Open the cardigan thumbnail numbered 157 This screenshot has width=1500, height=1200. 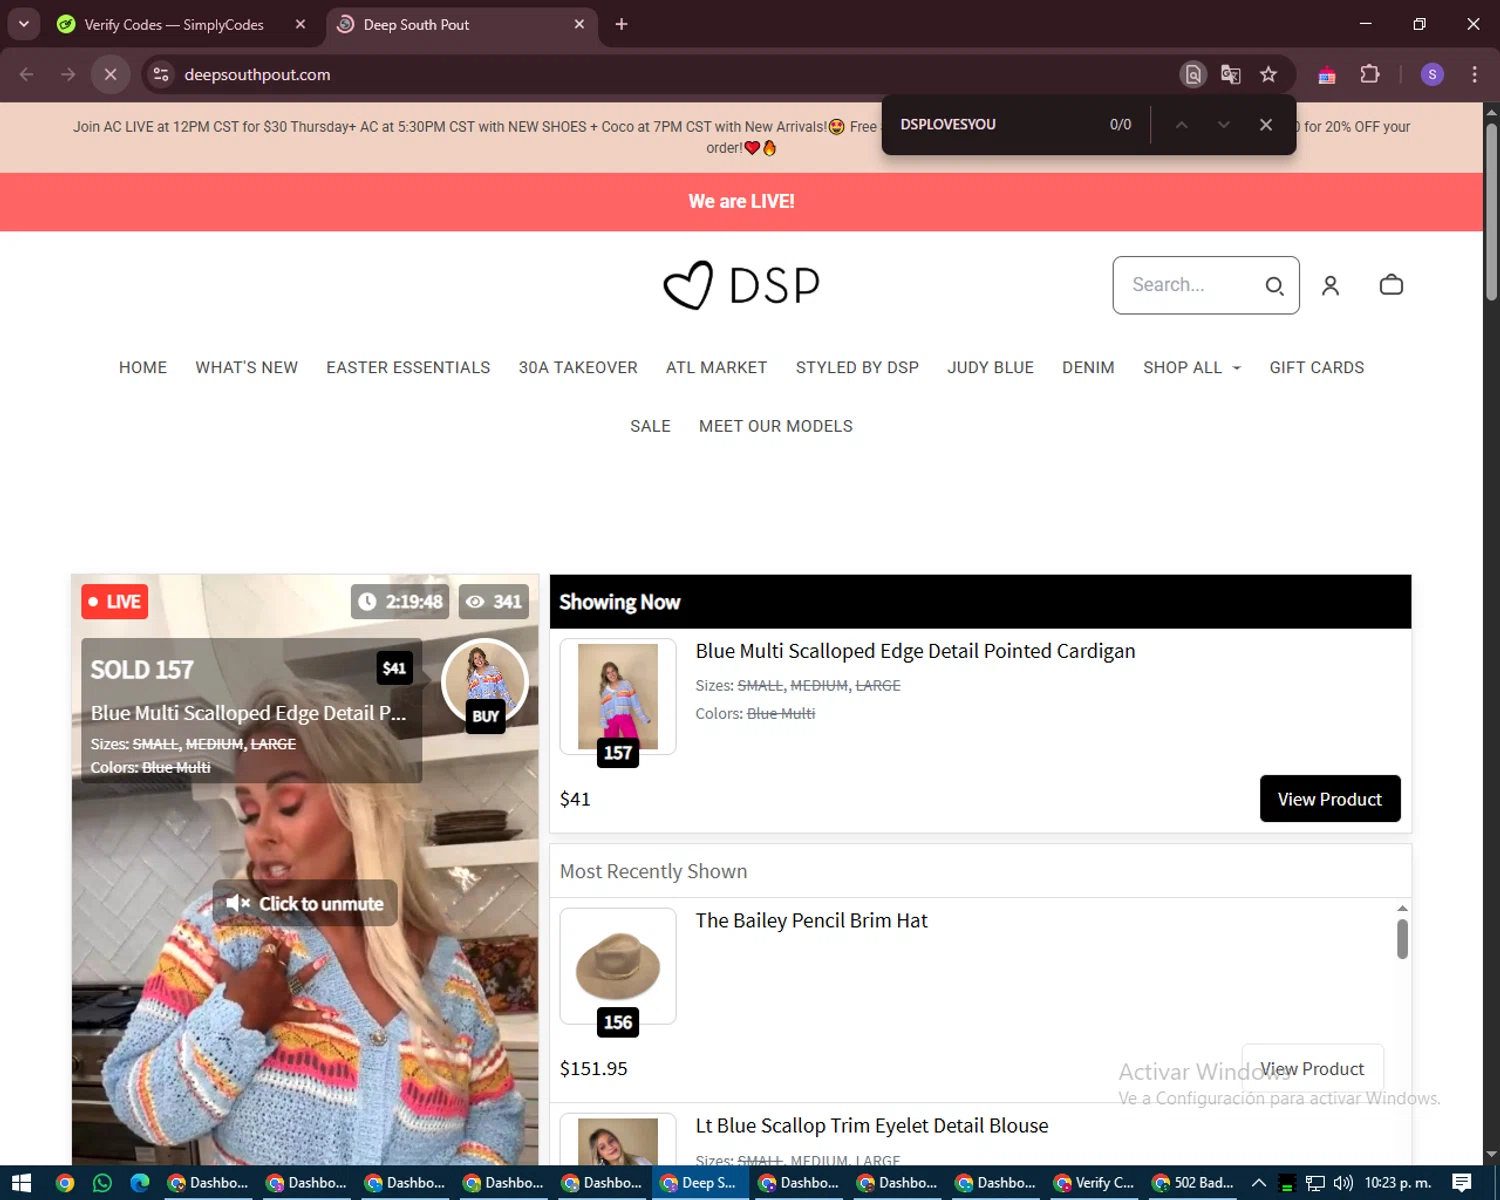pos(618,697)
